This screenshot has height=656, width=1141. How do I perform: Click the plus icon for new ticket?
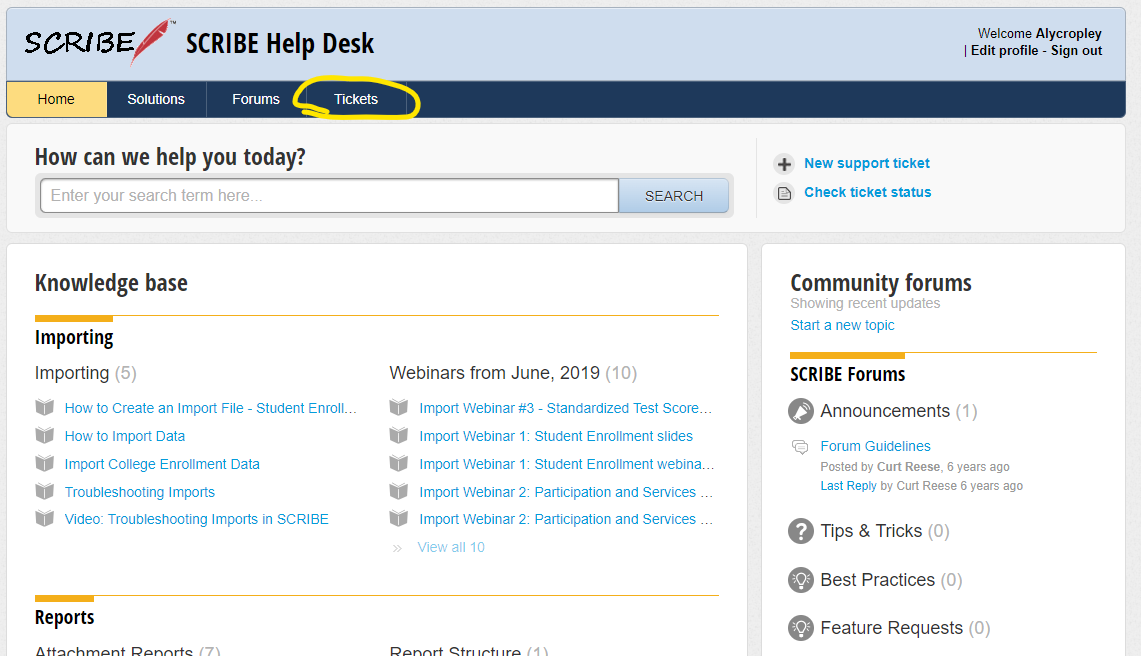point(784,164)
